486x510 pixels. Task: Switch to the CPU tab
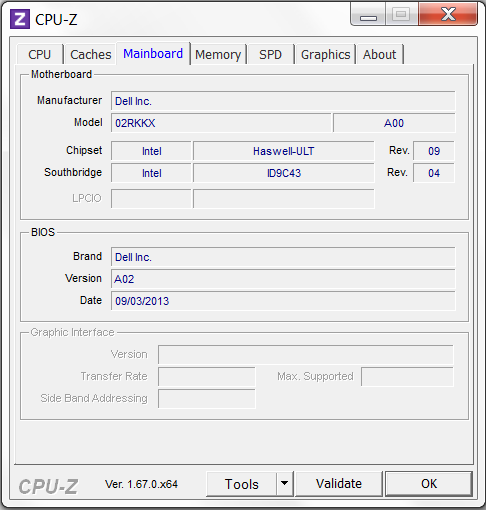click(40, 54)
